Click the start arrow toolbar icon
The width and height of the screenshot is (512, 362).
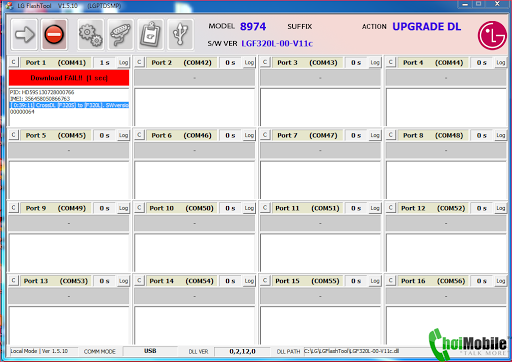tap(24, 34)
